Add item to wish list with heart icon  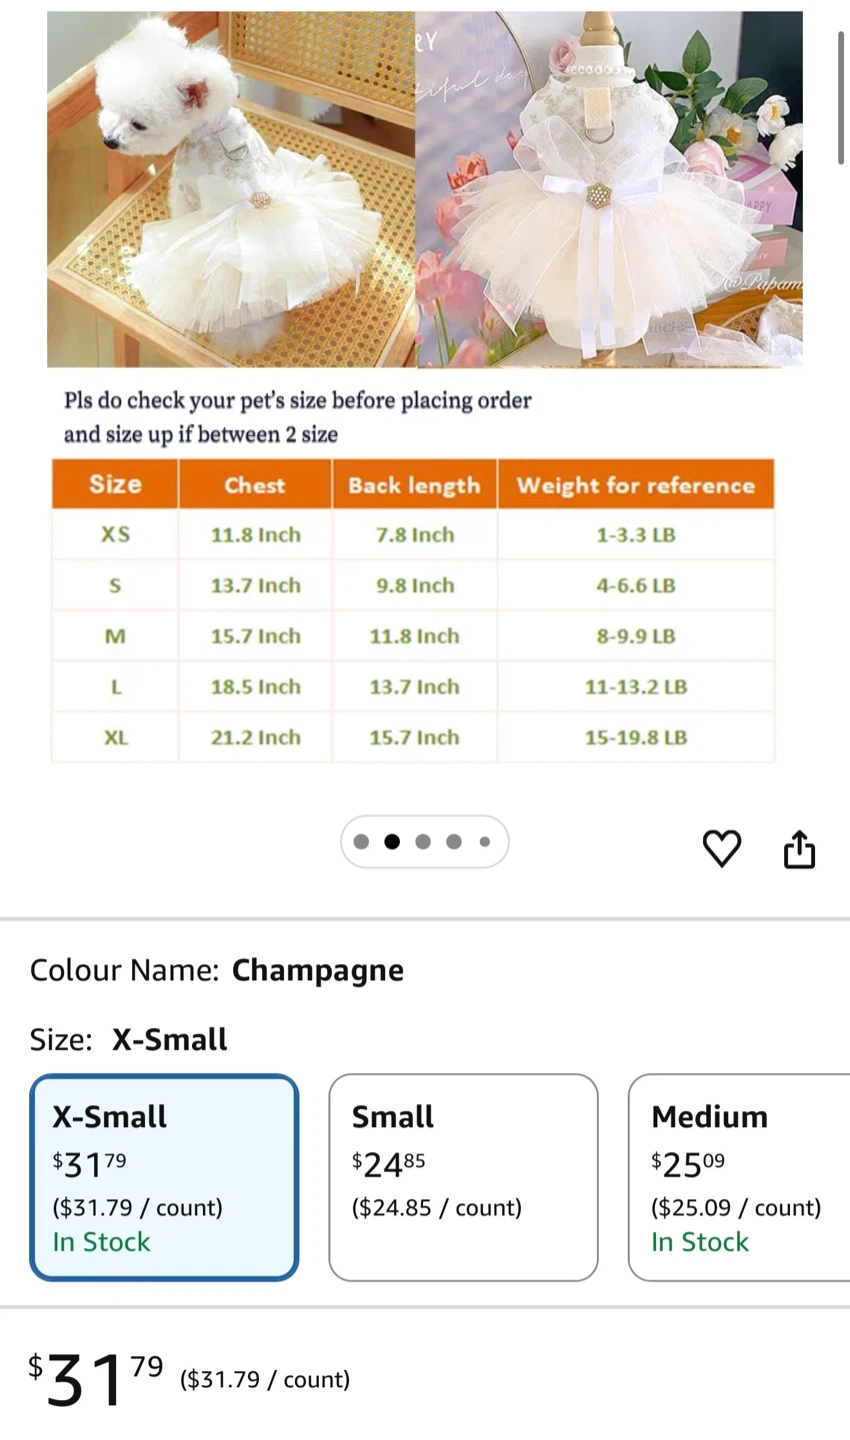tap(721, 848)
